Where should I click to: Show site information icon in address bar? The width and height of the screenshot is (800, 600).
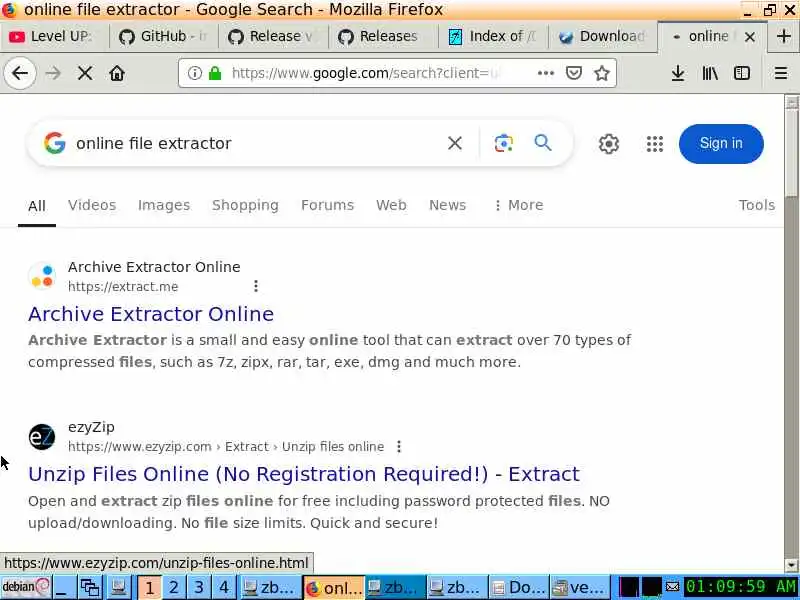tap(194, 73)
